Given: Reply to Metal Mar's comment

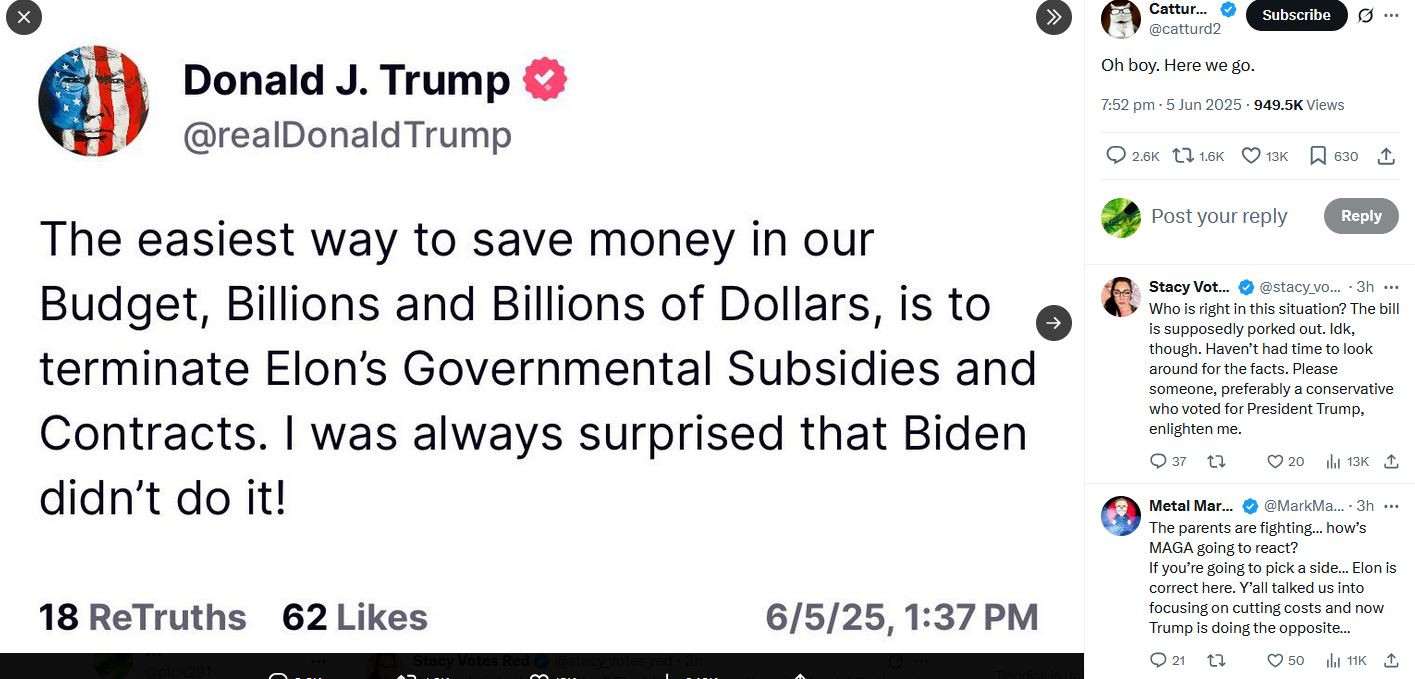Looking at the screenshot, I should [1159, 660].
